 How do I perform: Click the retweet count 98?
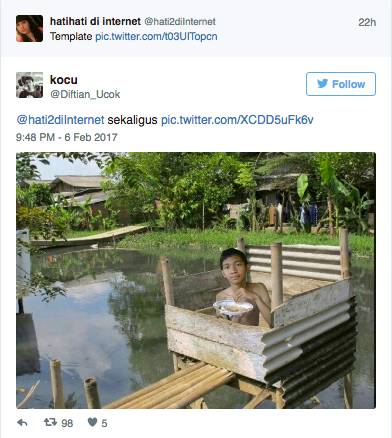(x=67, y=423)
